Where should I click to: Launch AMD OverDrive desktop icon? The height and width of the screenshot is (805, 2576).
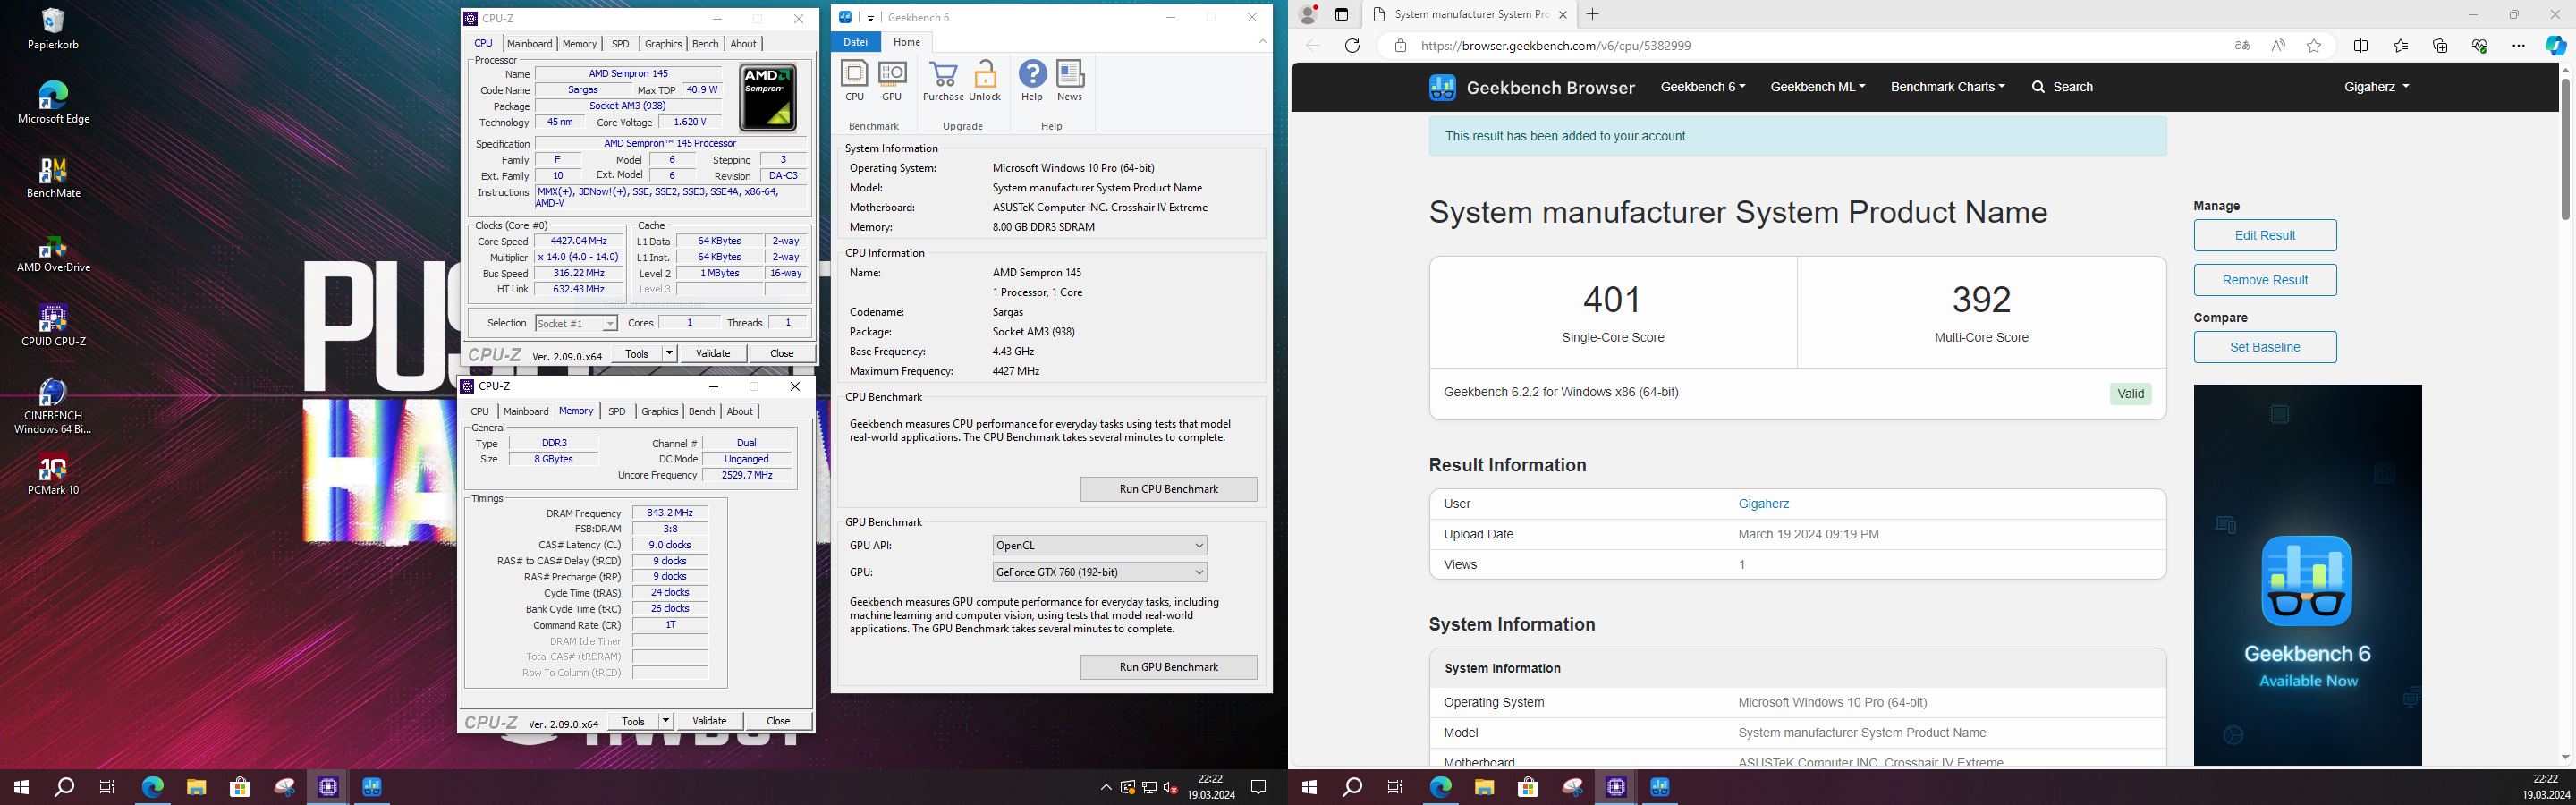53,251
